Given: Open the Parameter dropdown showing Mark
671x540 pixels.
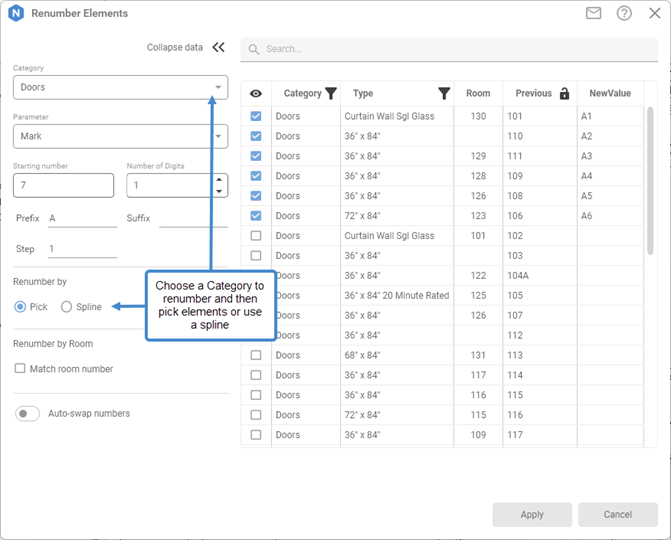Looking at the screenshot, I should 218,136.
